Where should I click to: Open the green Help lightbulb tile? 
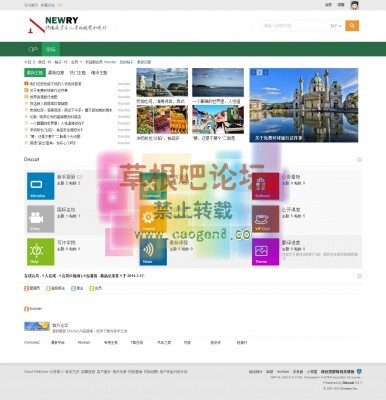click(x=40, y=252)
